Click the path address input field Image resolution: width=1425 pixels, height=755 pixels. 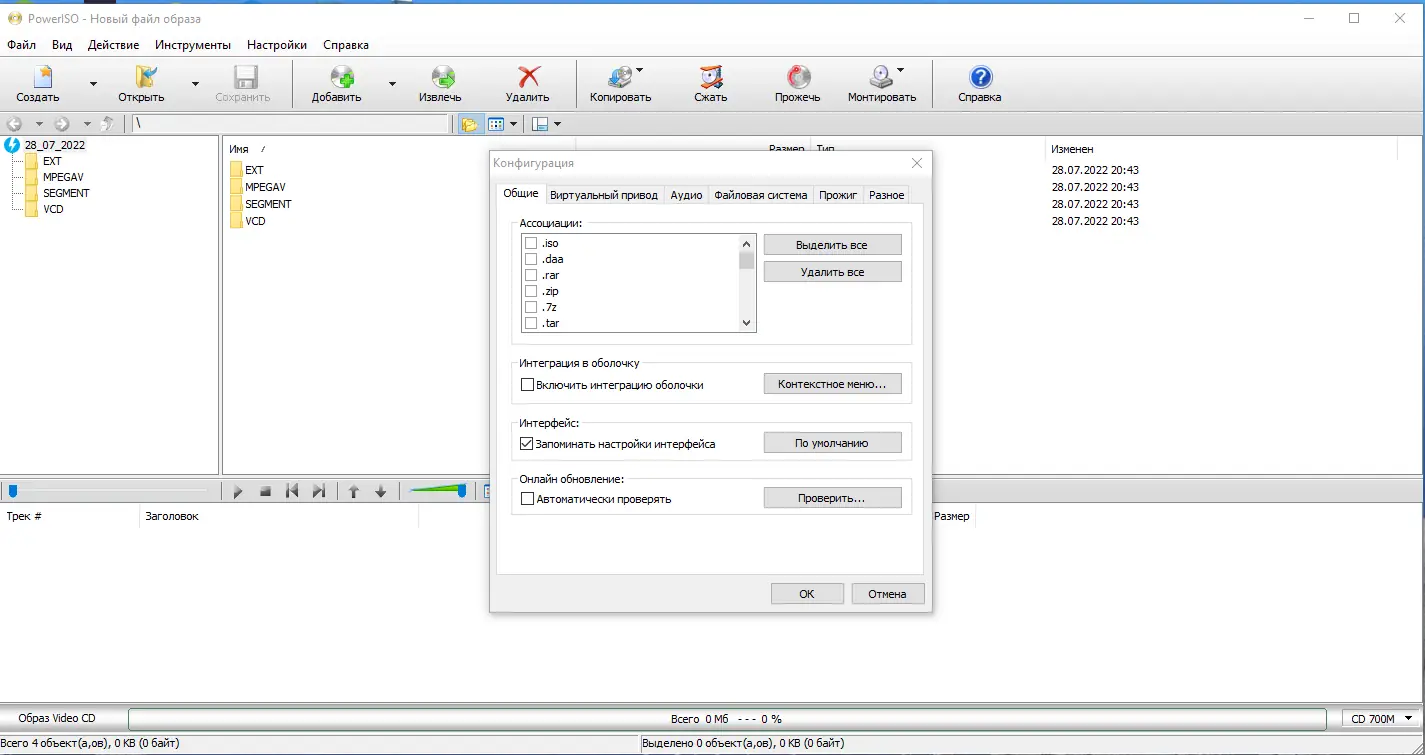[291, 124]
